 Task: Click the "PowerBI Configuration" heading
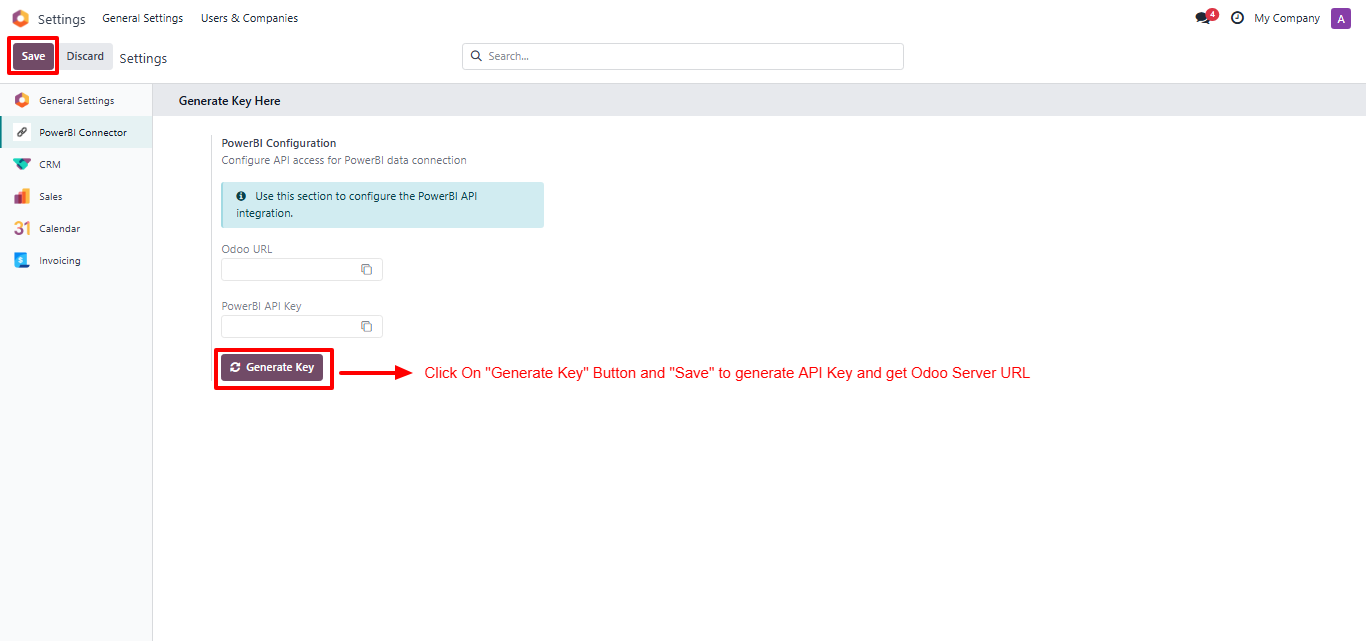pos(279,143)
